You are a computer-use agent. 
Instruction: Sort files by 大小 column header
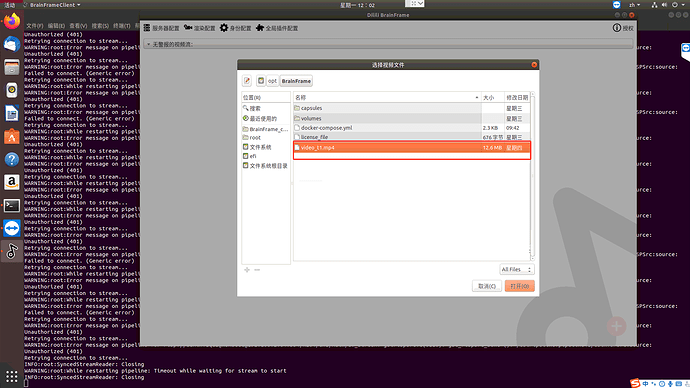tap(492, 97)
